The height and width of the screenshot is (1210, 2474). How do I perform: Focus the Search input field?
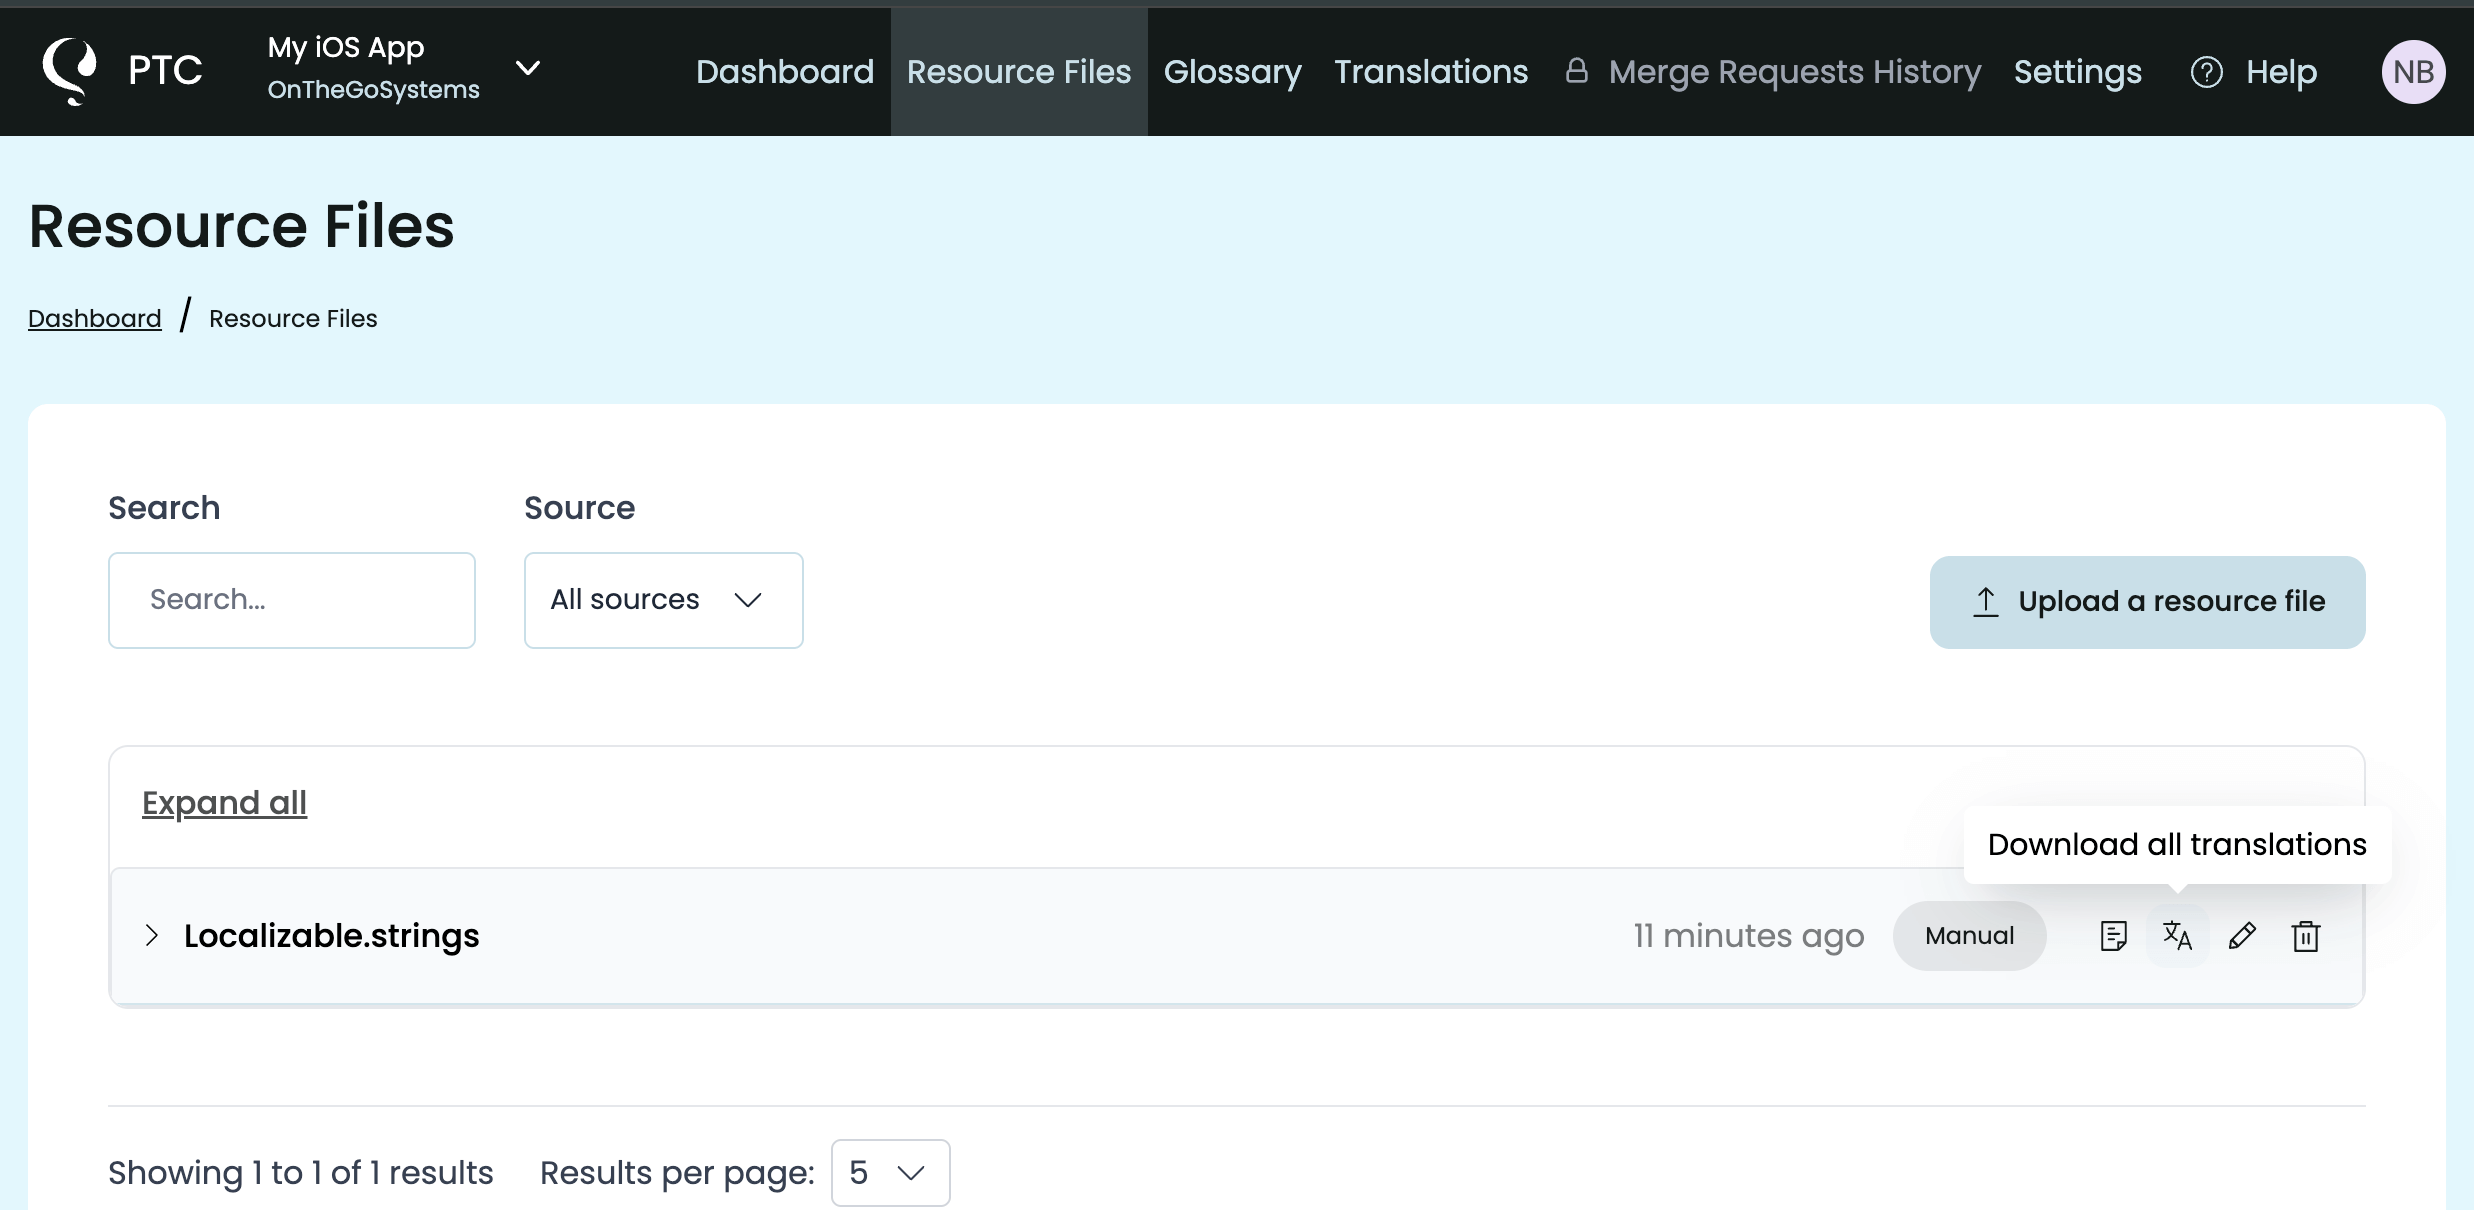(x=291, y=600)
